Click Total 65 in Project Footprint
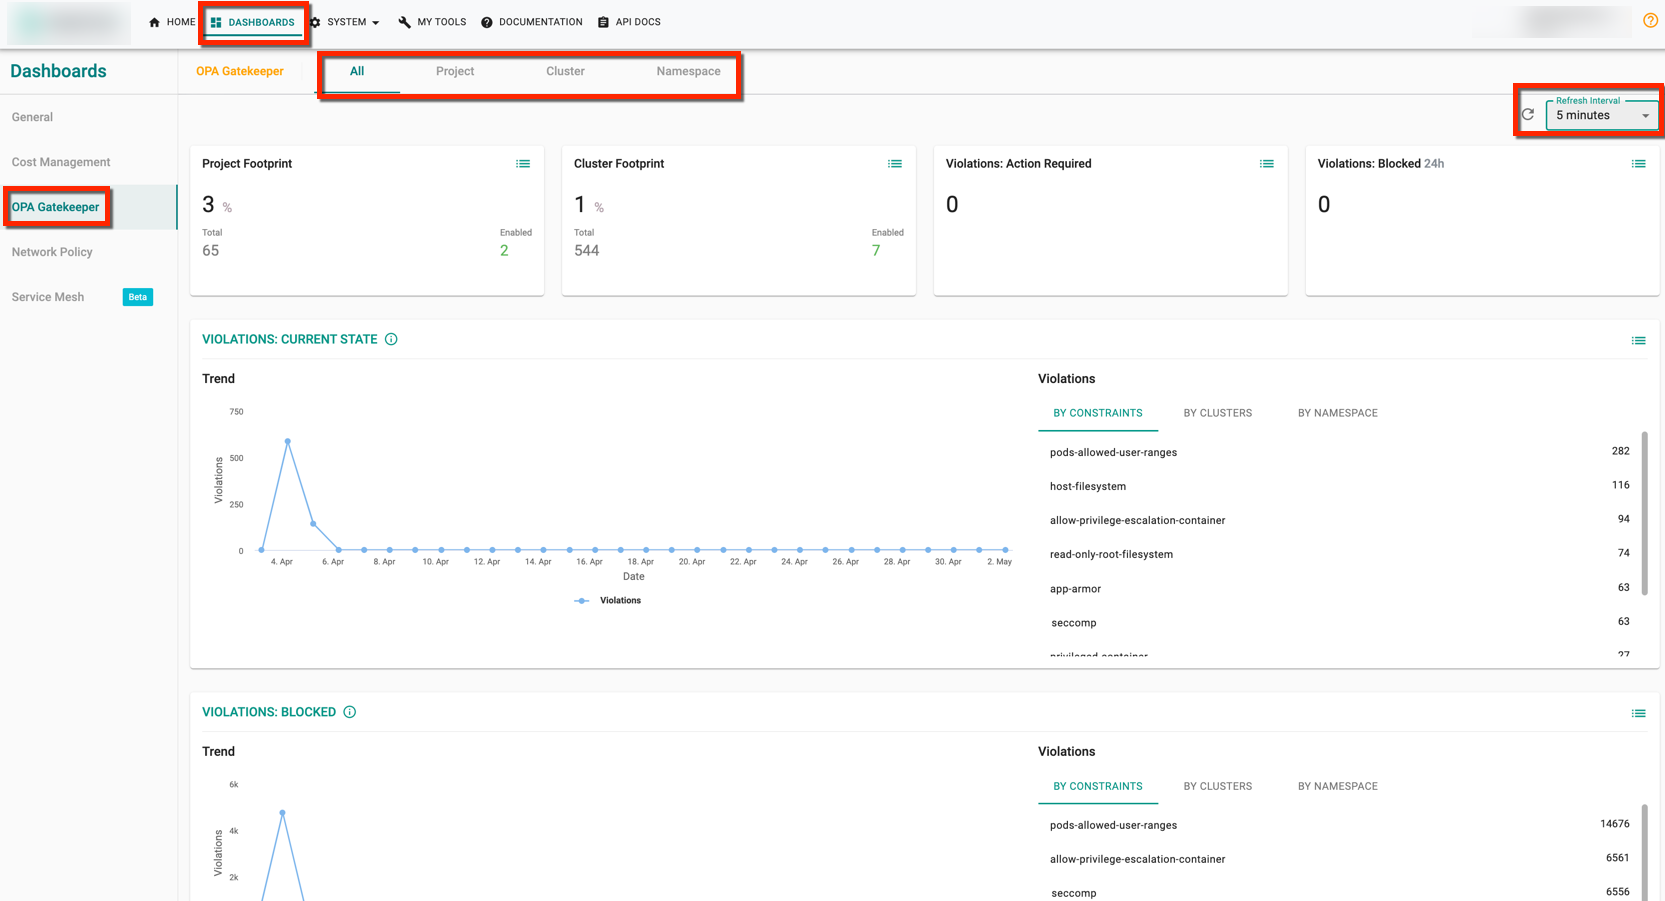Screen dimensions: 1665x901 [x=210, y=251]
